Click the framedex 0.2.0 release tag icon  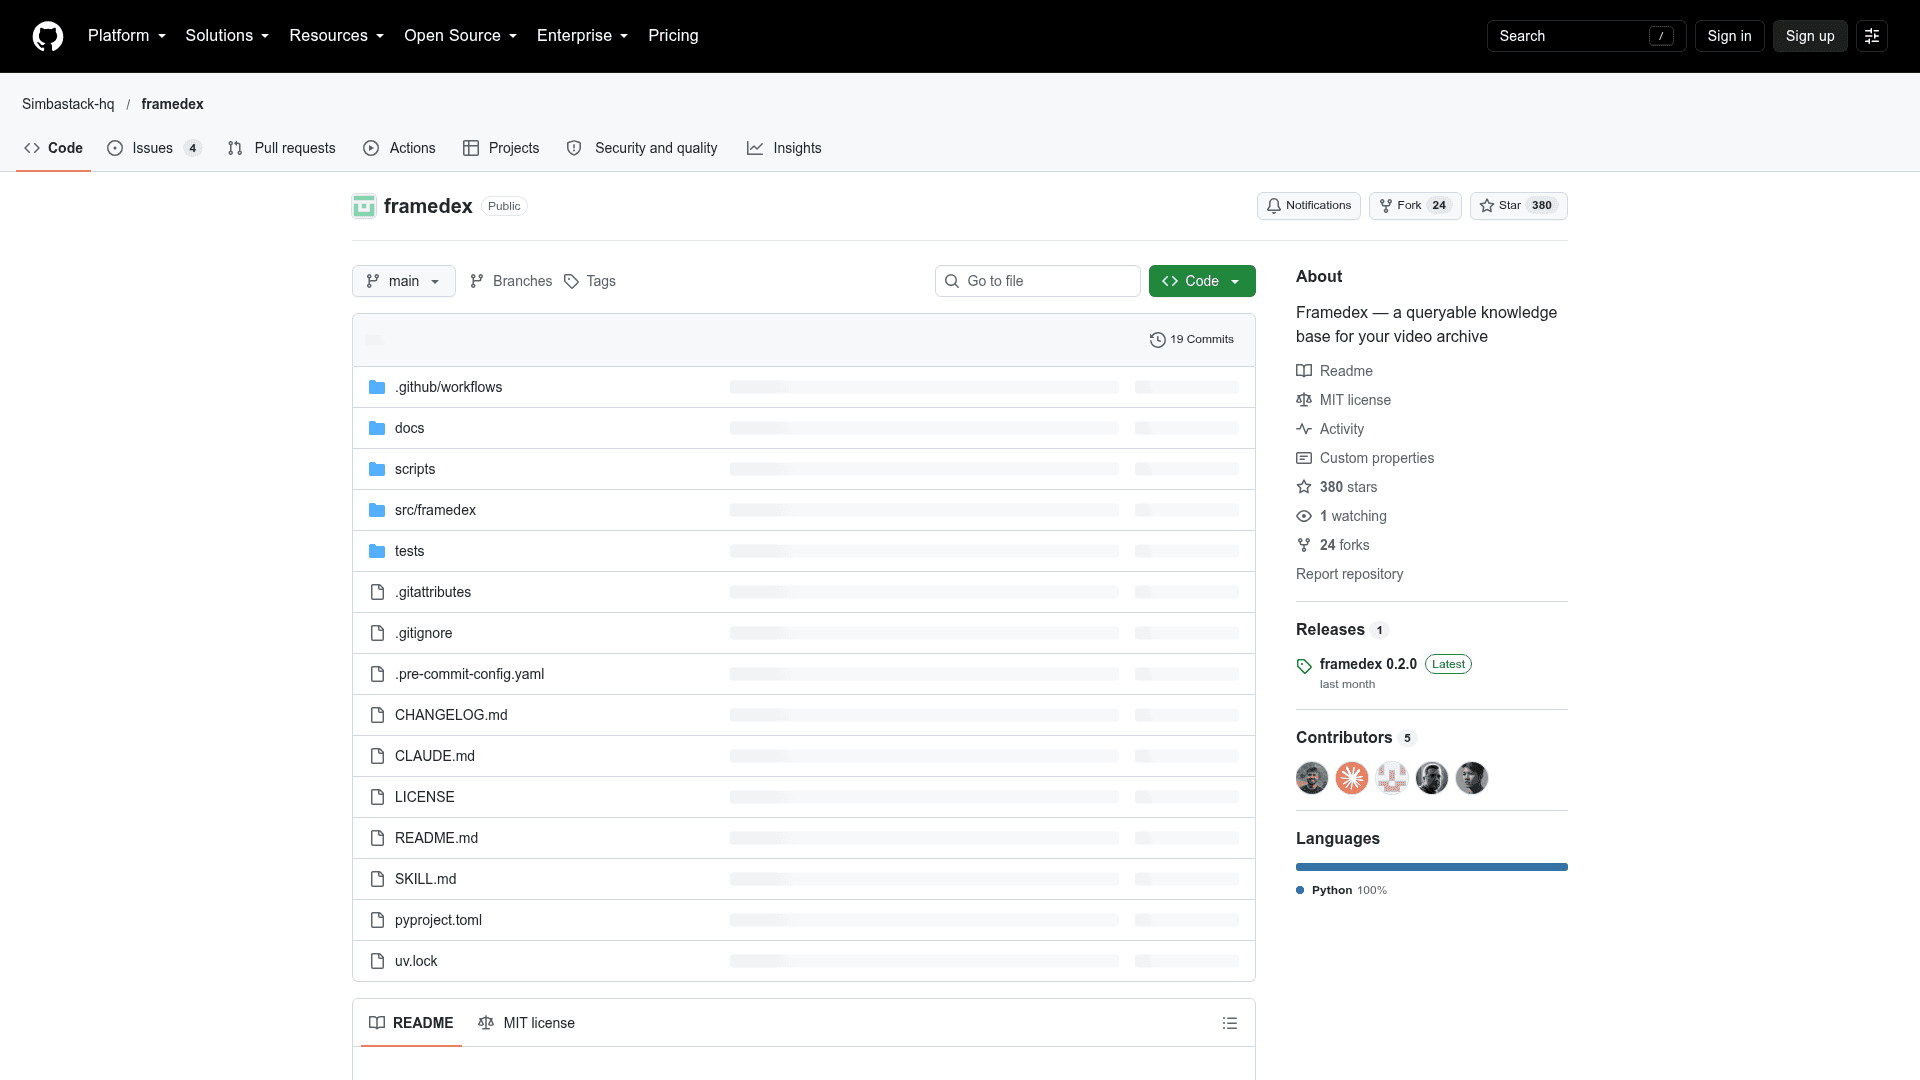(1304, 666)
